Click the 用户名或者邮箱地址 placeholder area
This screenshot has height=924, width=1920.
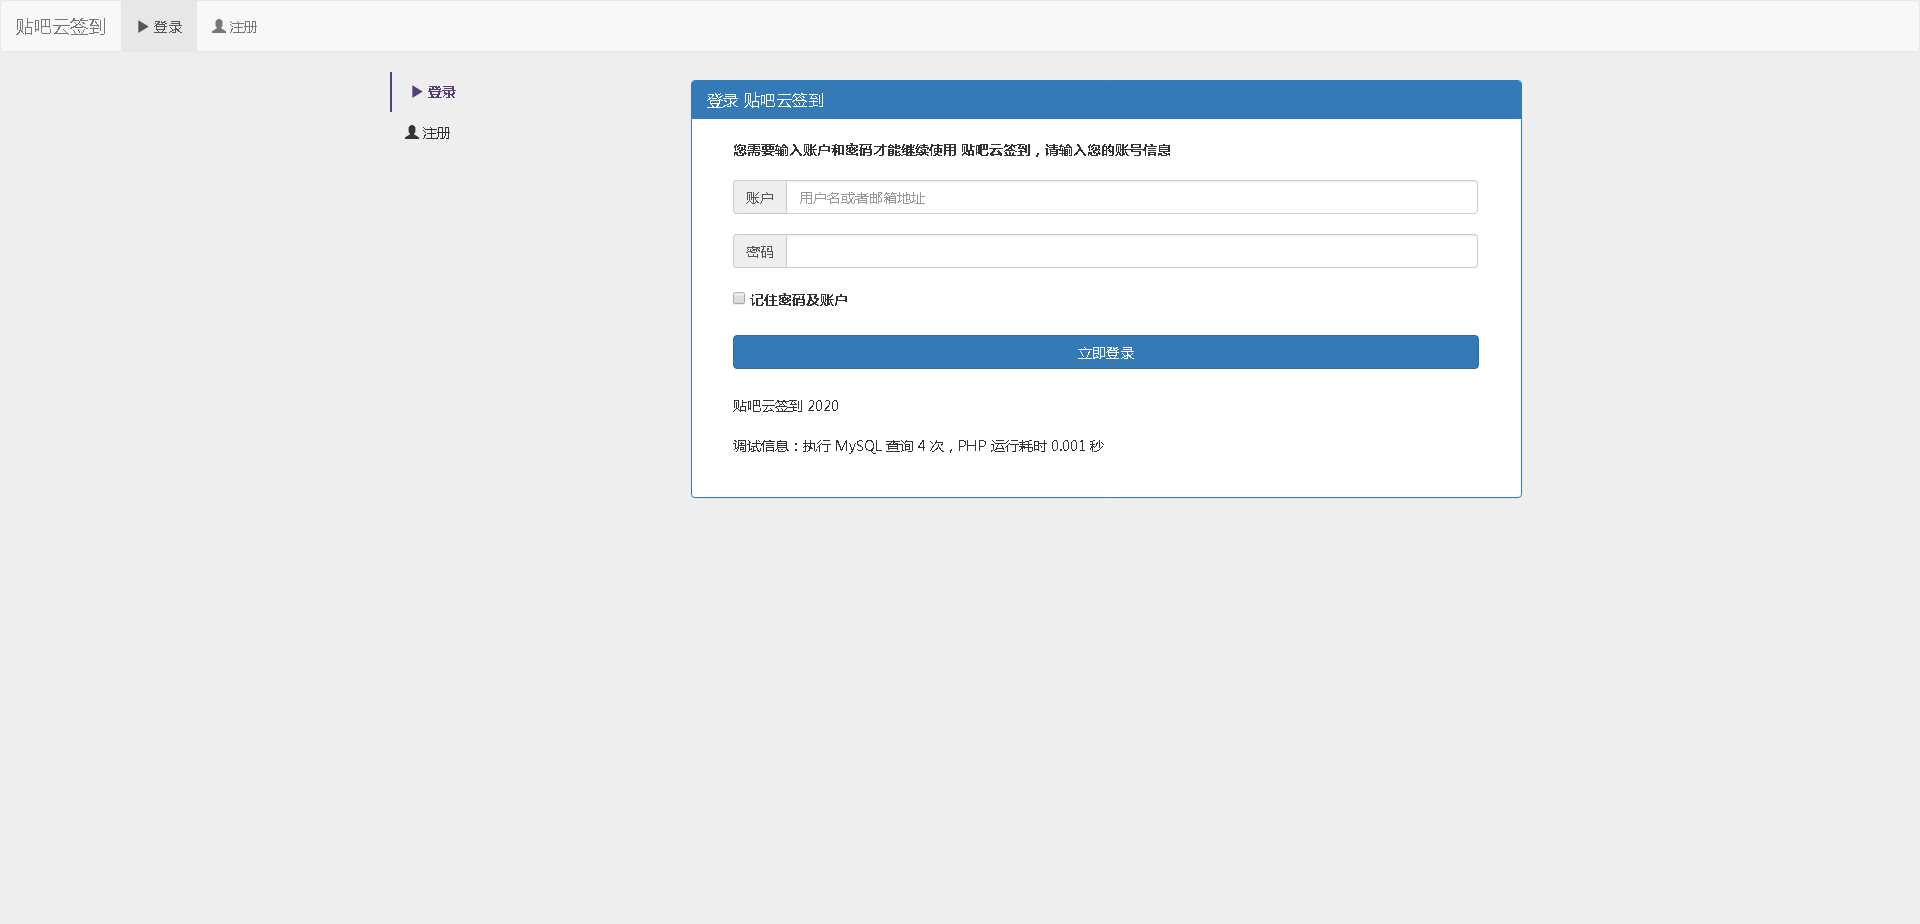861,197
